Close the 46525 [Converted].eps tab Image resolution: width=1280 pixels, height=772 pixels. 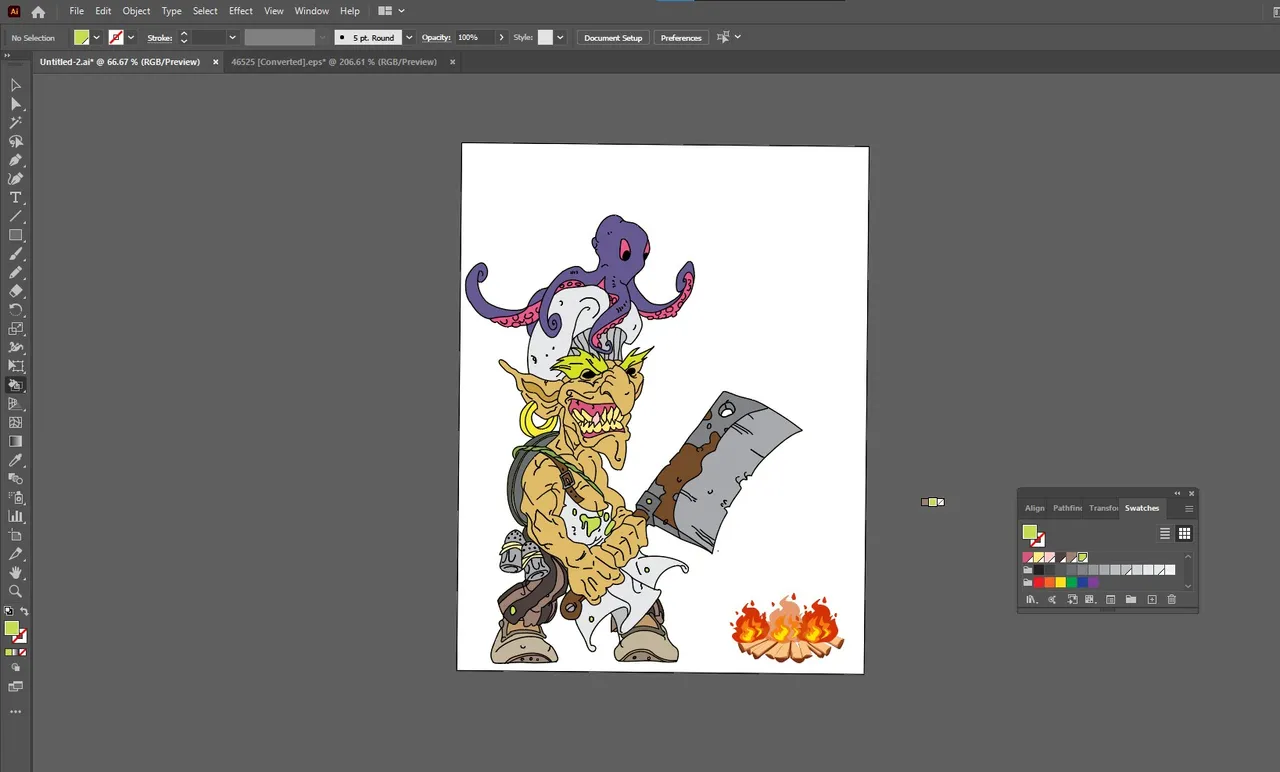(x=452, y=62)
